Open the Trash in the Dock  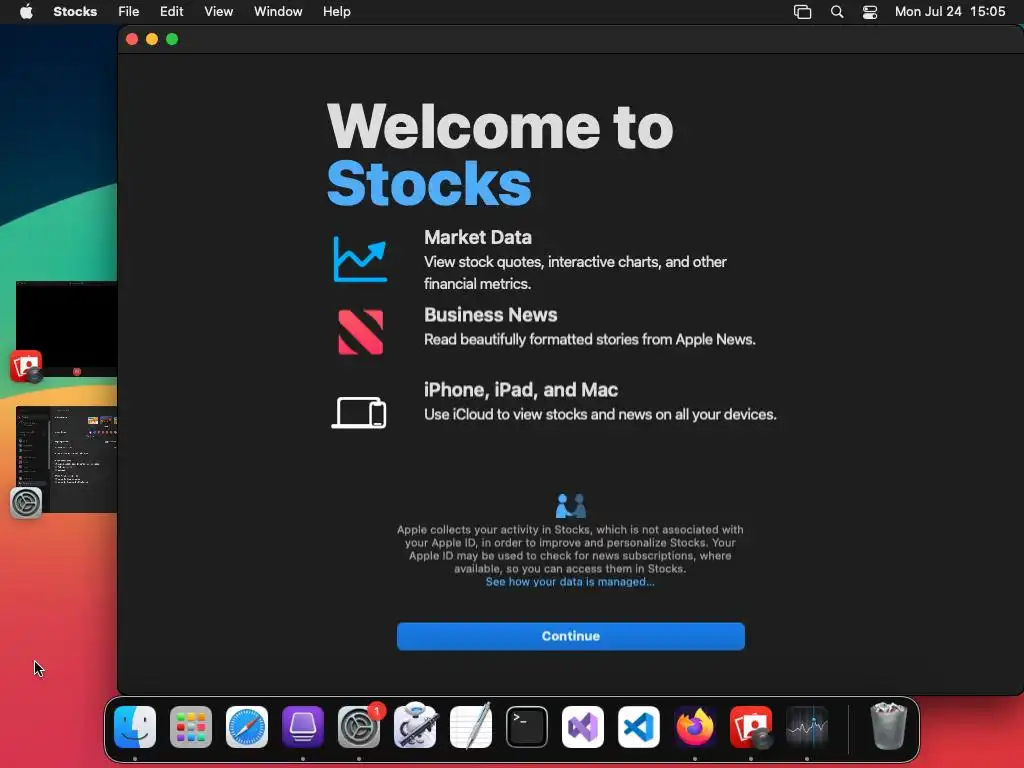[x=889, y=726]
